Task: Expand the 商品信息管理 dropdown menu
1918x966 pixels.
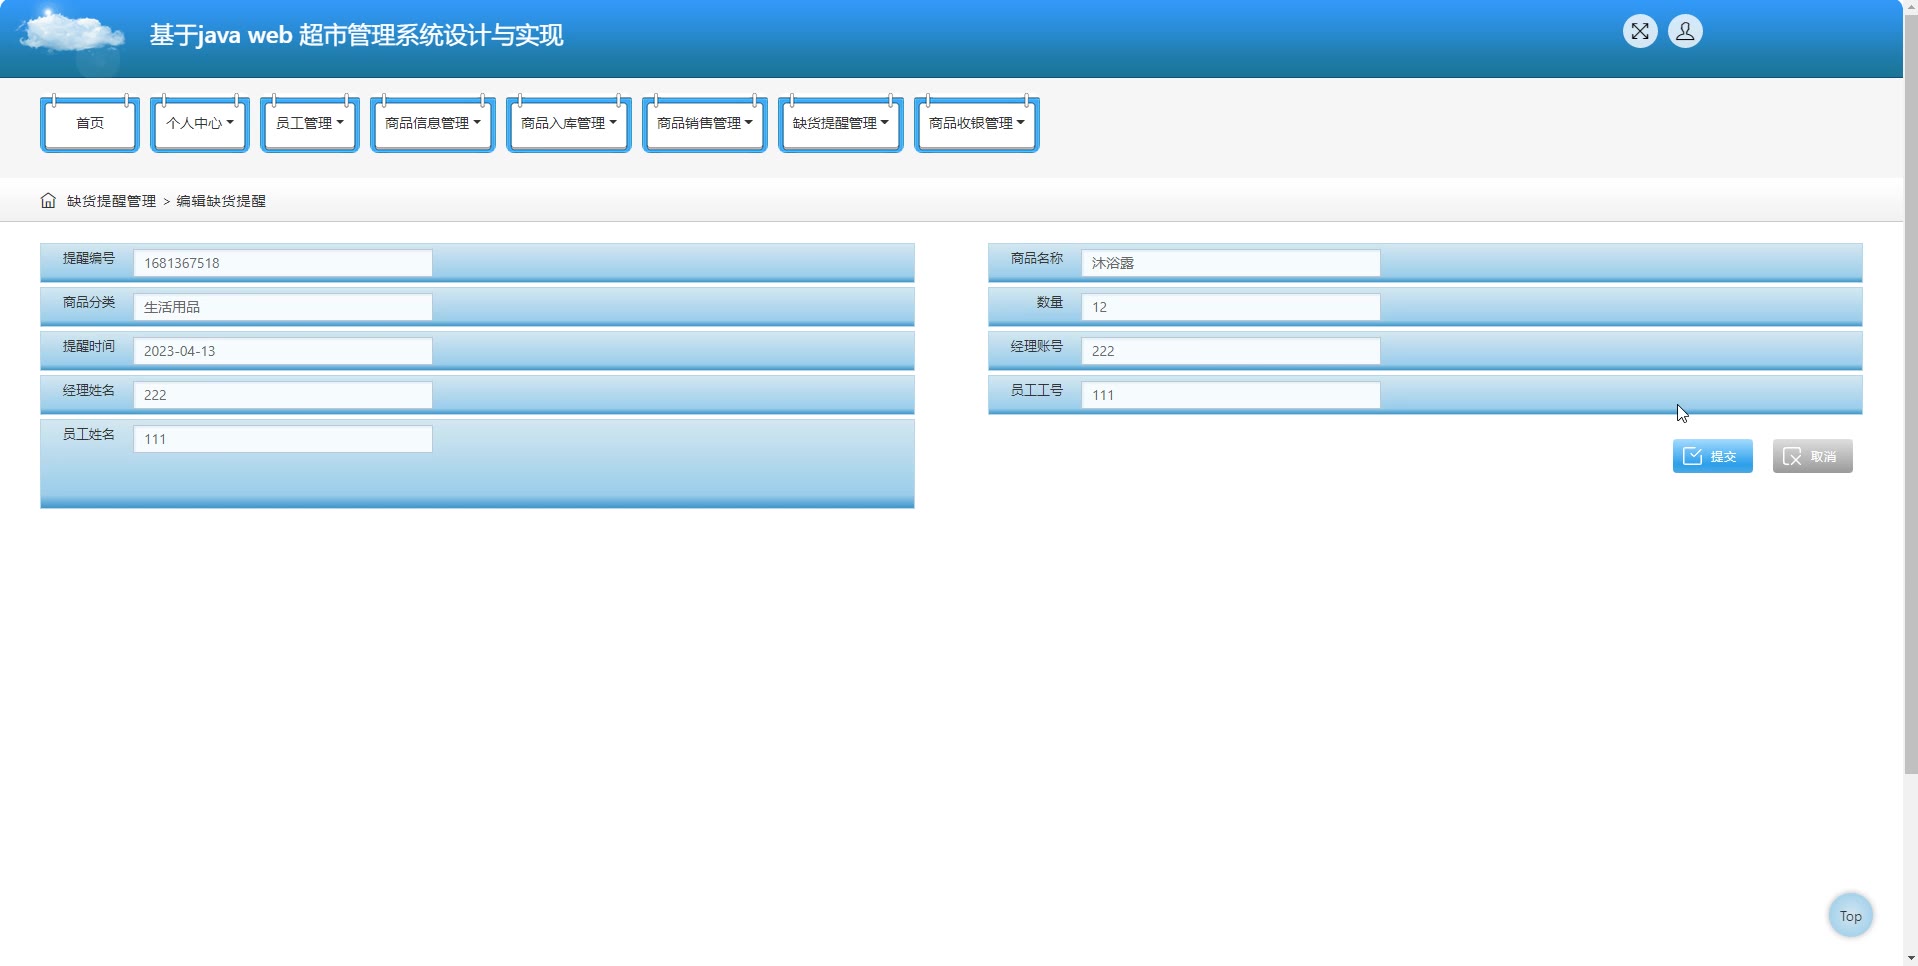Action: coord(433,123)
